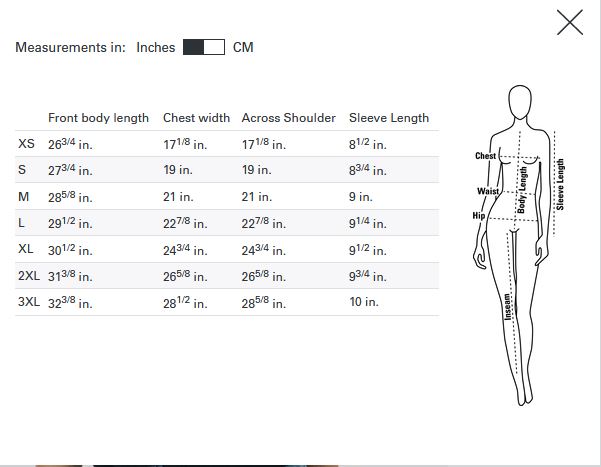The height and width of the screenshot is (467, 601).
Task: Select the XS size row
Action: coord(227,144)
